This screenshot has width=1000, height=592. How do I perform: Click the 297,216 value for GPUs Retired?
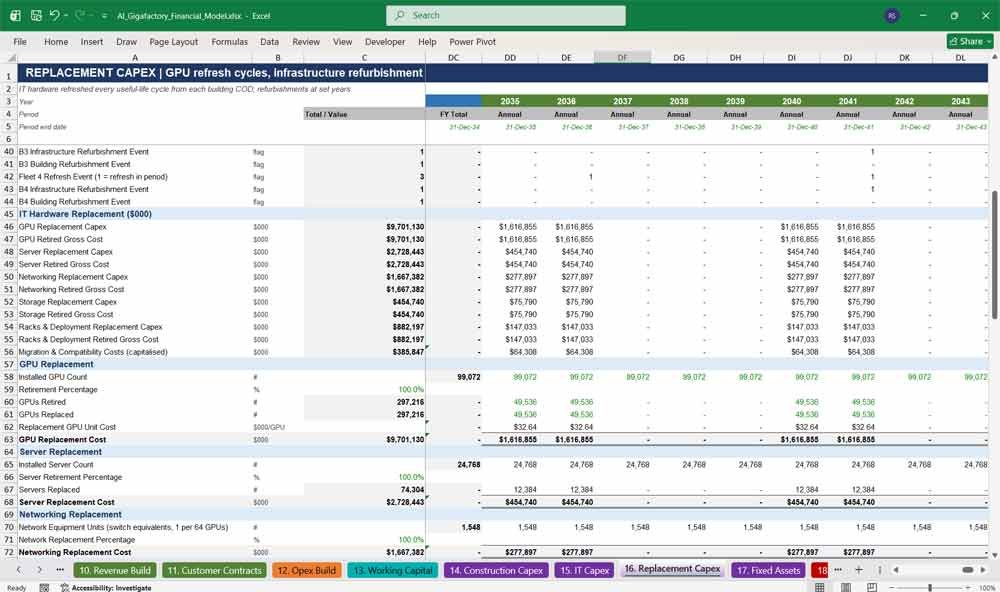410,402
